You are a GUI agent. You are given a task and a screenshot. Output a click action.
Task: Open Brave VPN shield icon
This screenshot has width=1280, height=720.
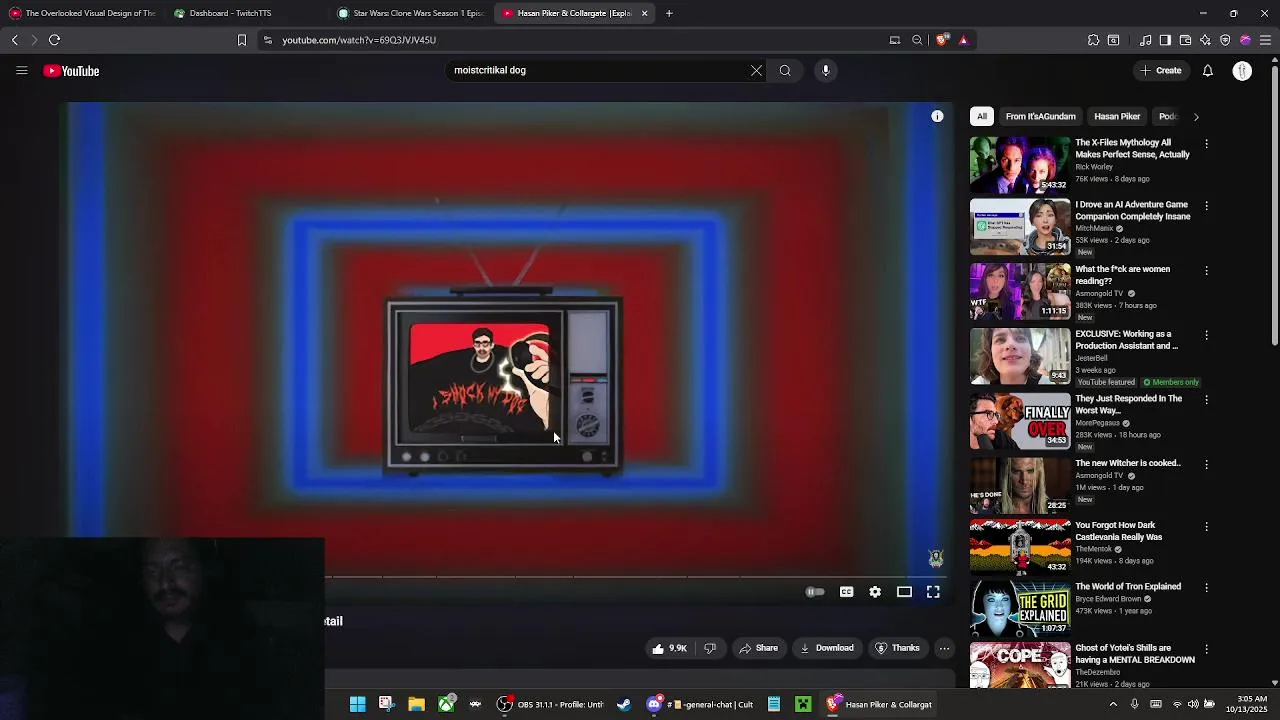pos(1225,40)
